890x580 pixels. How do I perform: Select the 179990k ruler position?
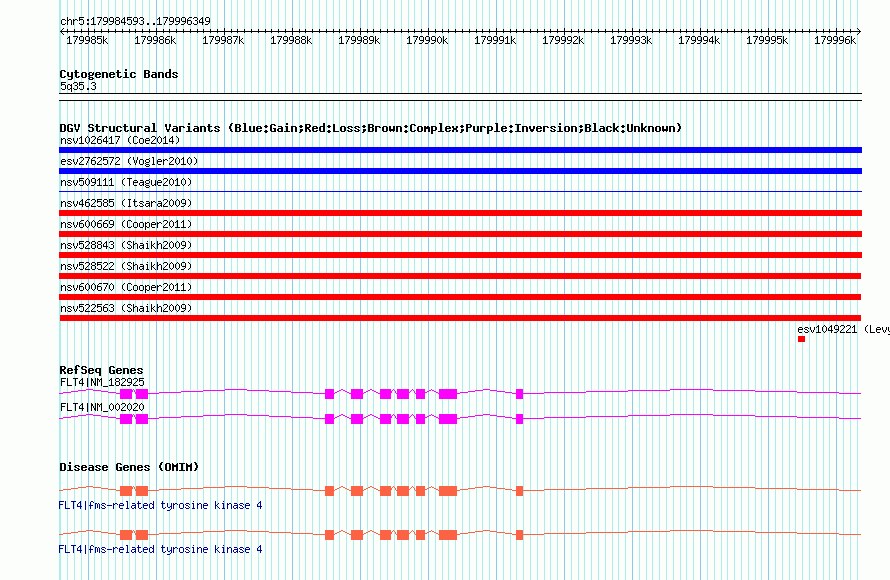pos(427,40)
